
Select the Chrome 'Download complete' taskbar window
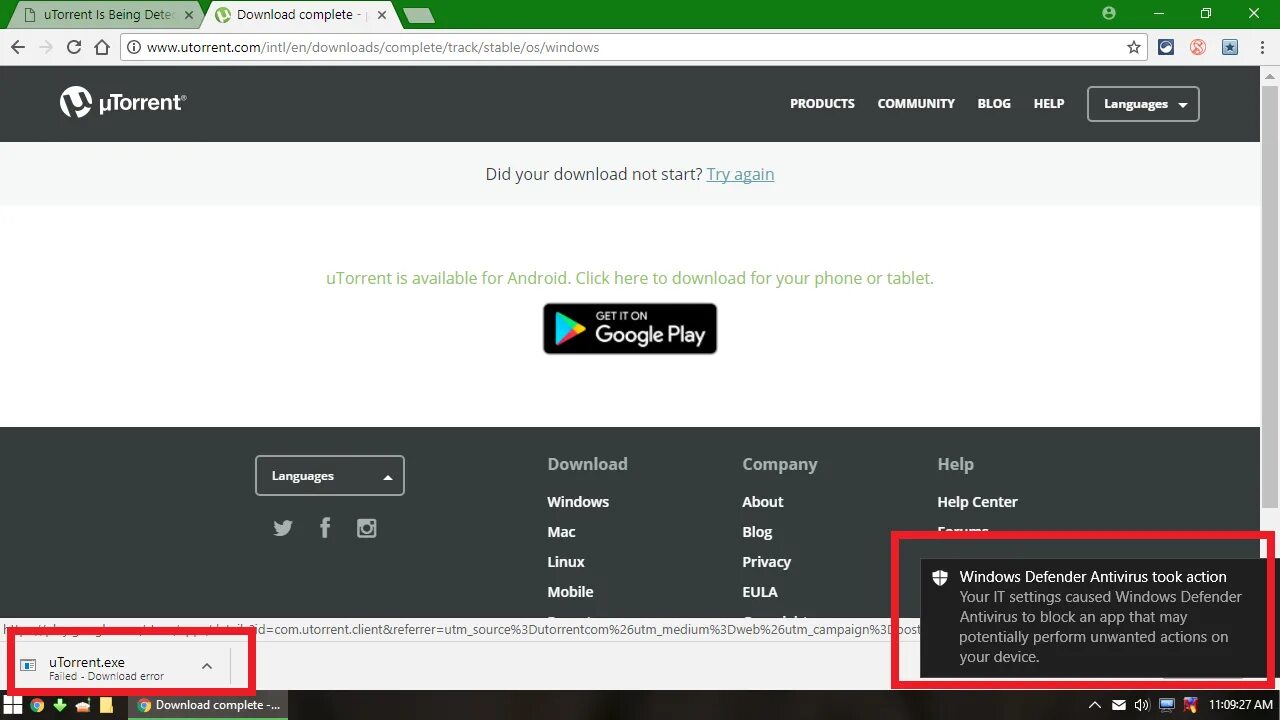[x=208, y=705]
